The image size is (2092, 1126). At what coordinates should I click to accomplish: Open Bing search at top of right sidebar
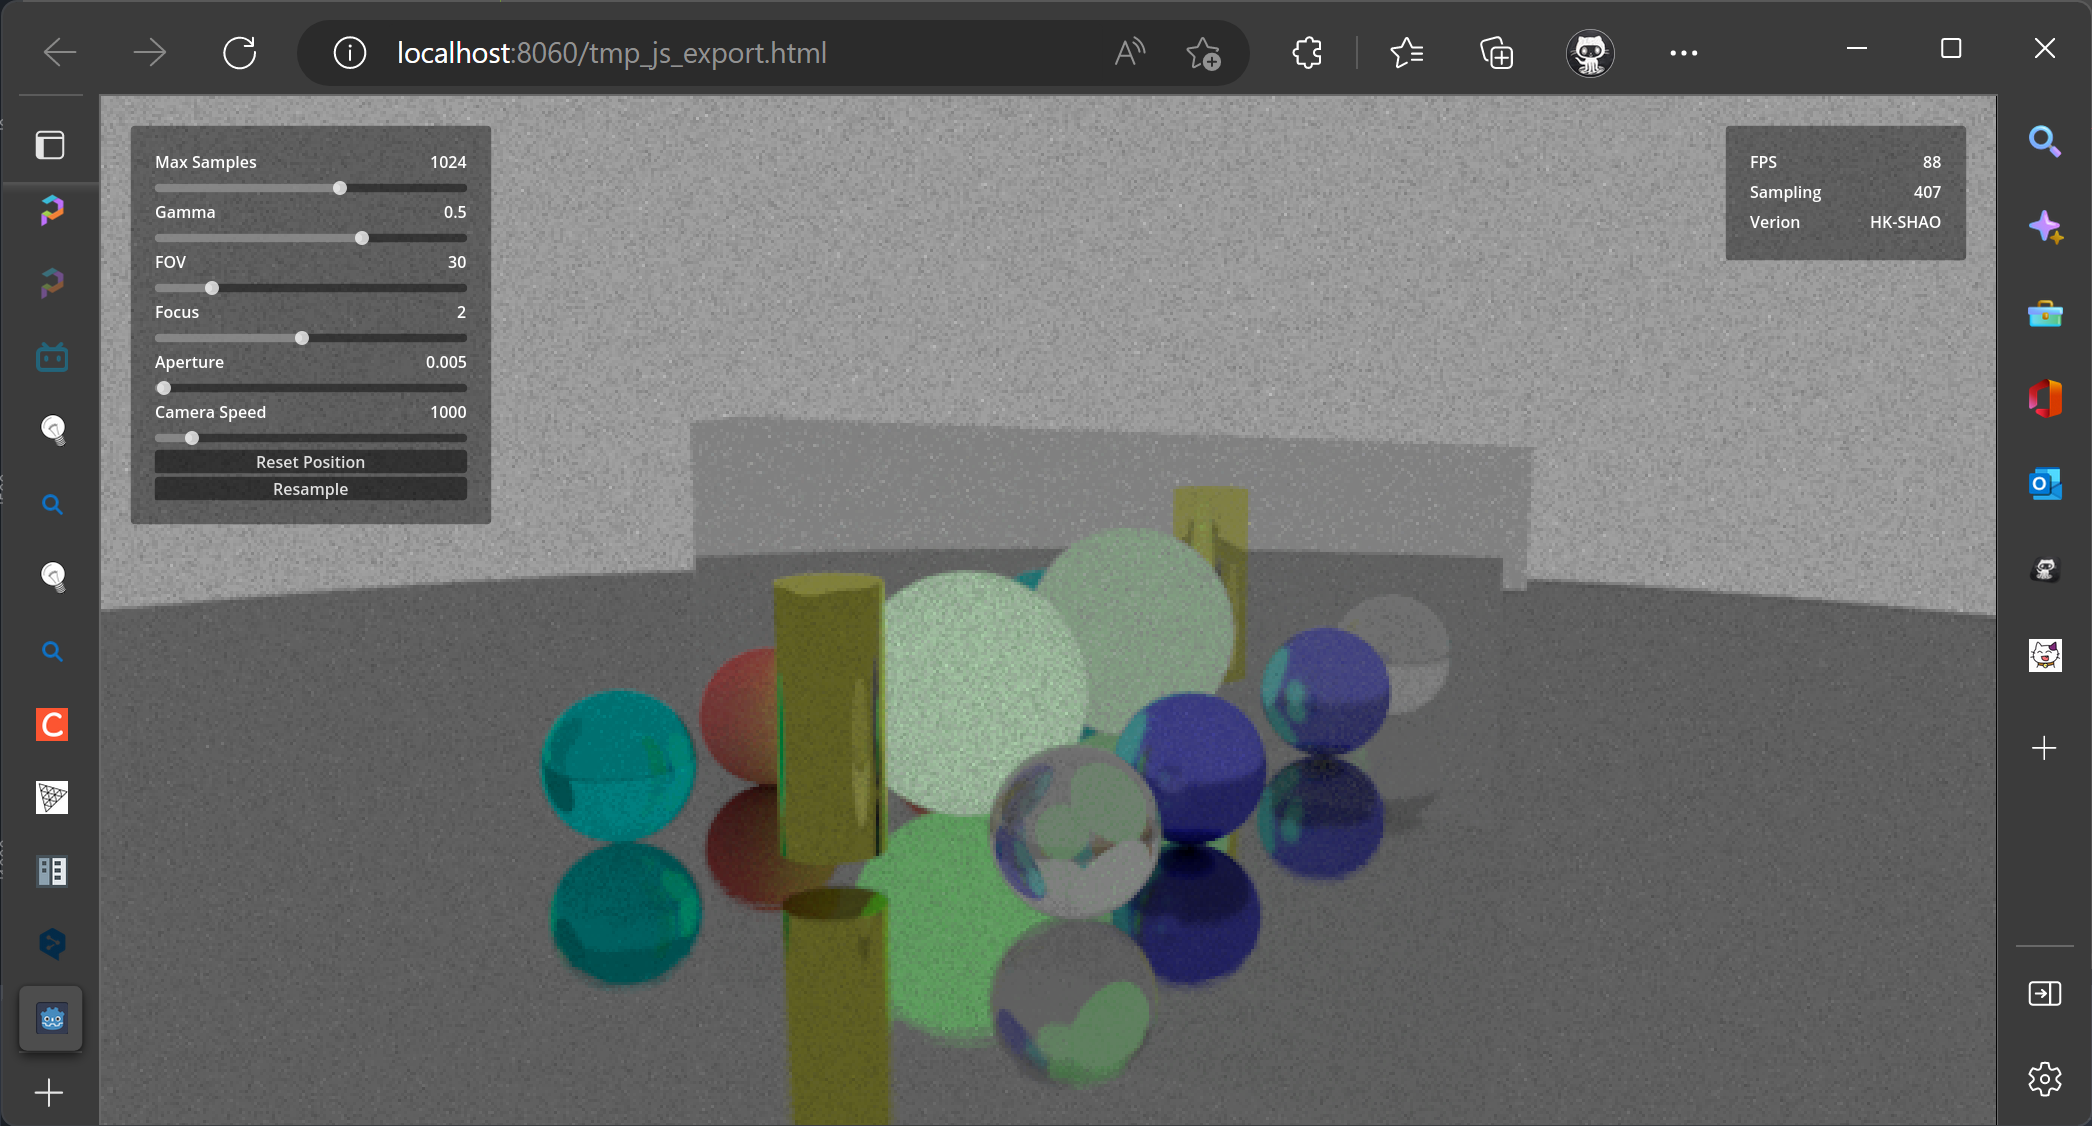[x=2046, y=141]
